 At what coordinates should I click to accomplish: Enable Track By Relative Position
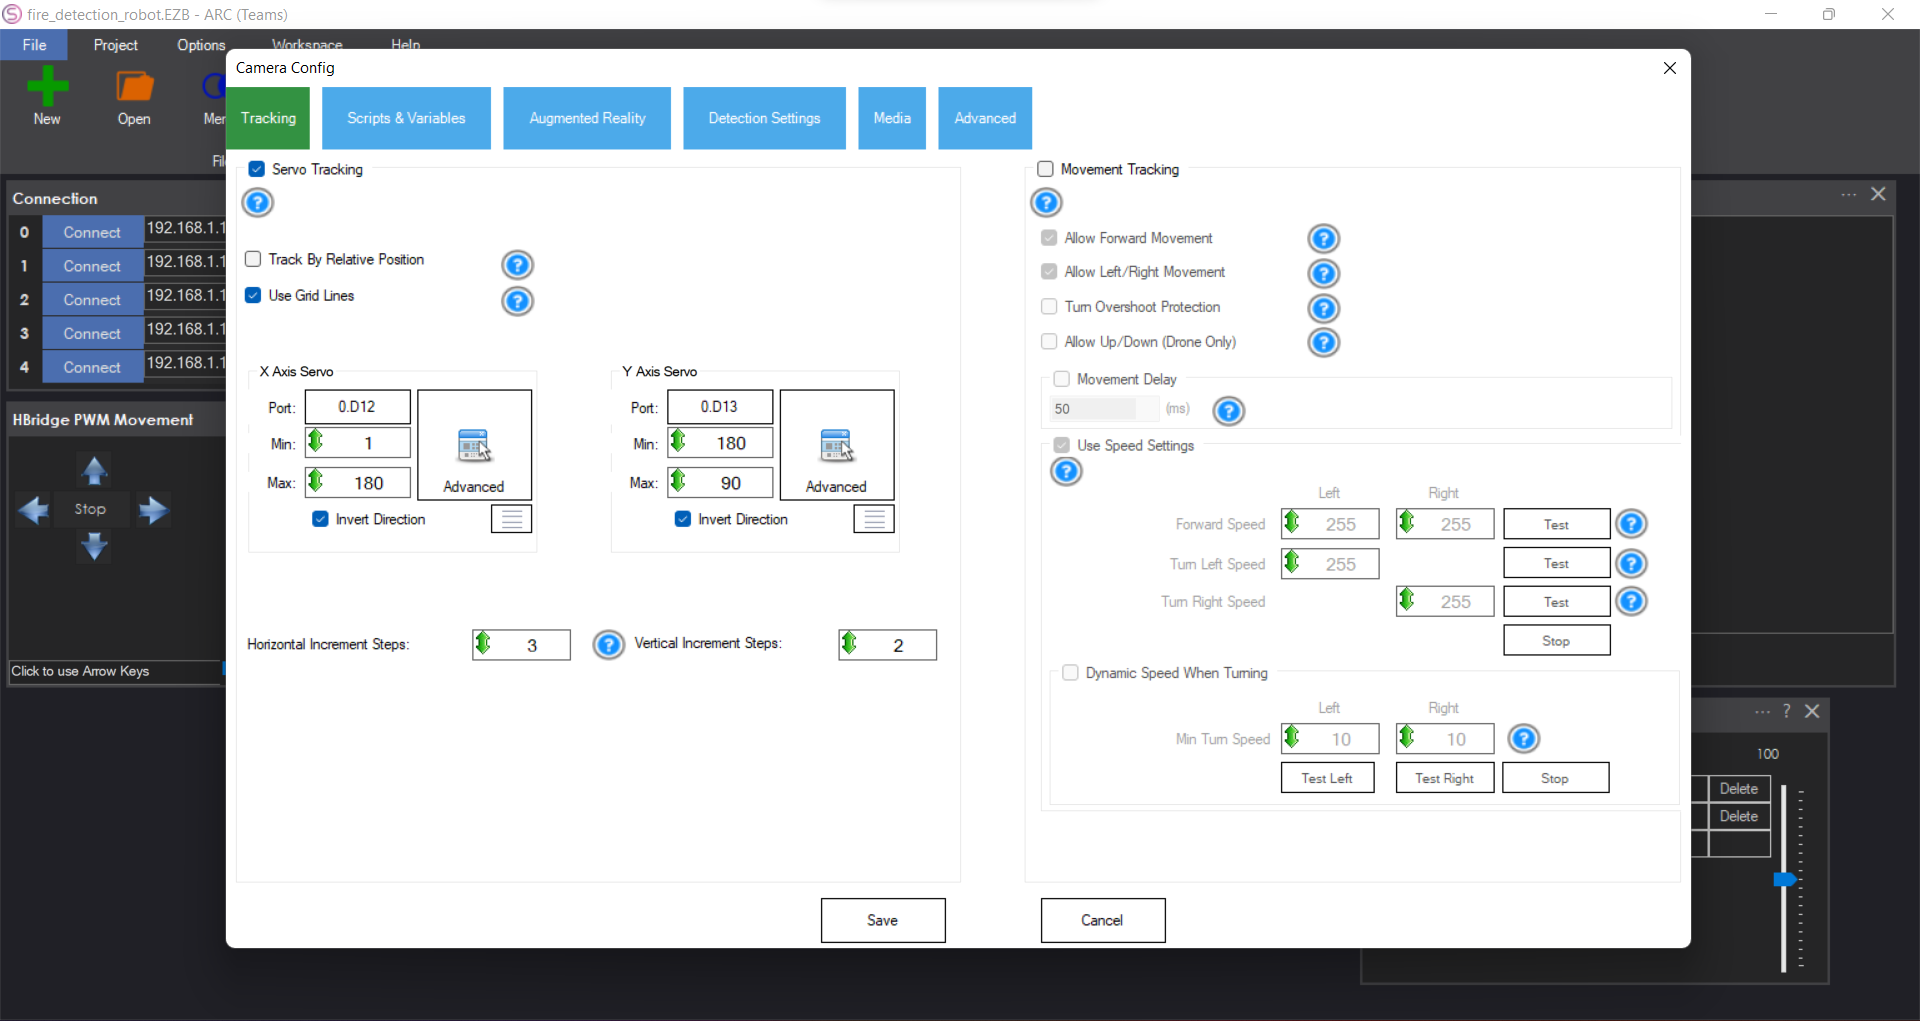(253, 259)
